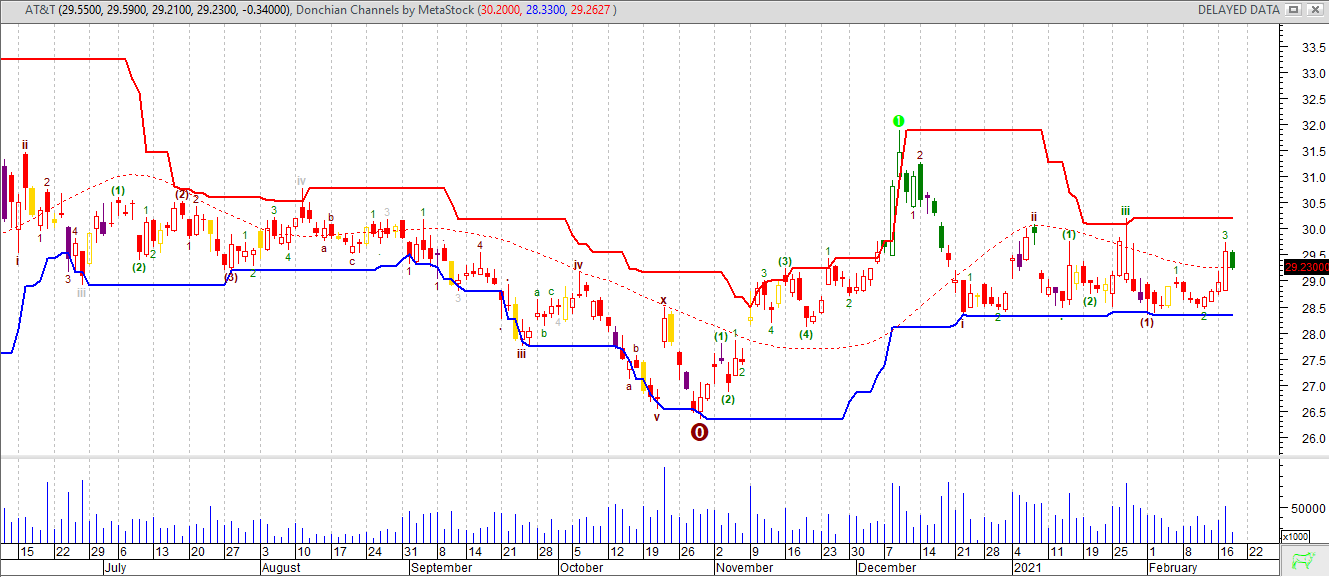Click the 22 date label at axis end
This screenshot has width=1329, height=577.
click(x=1256, y=552)
